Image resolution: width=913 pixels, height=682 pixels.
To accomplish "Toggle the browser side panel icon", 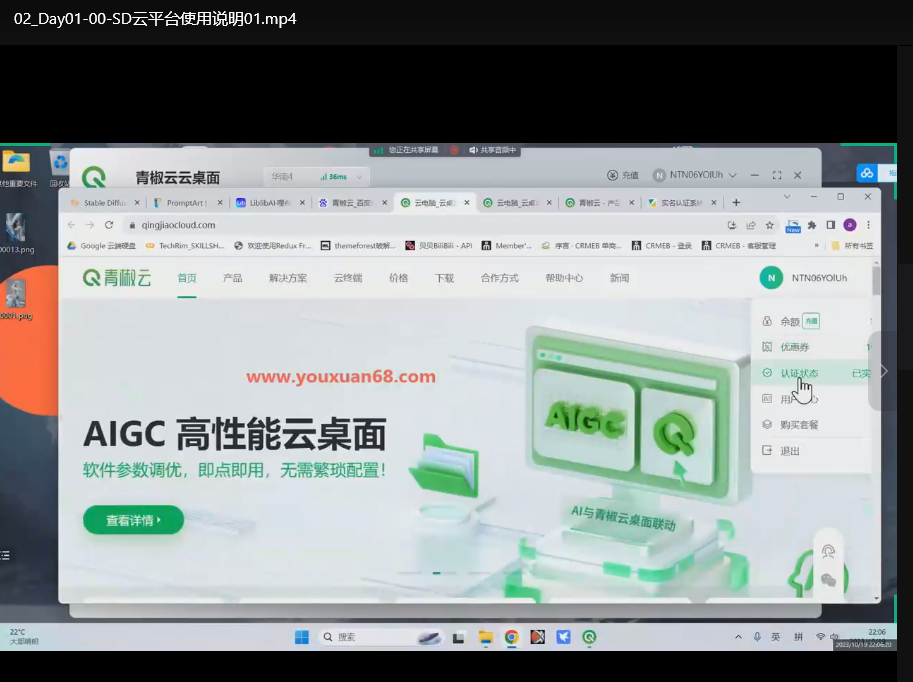I will 831,225.
